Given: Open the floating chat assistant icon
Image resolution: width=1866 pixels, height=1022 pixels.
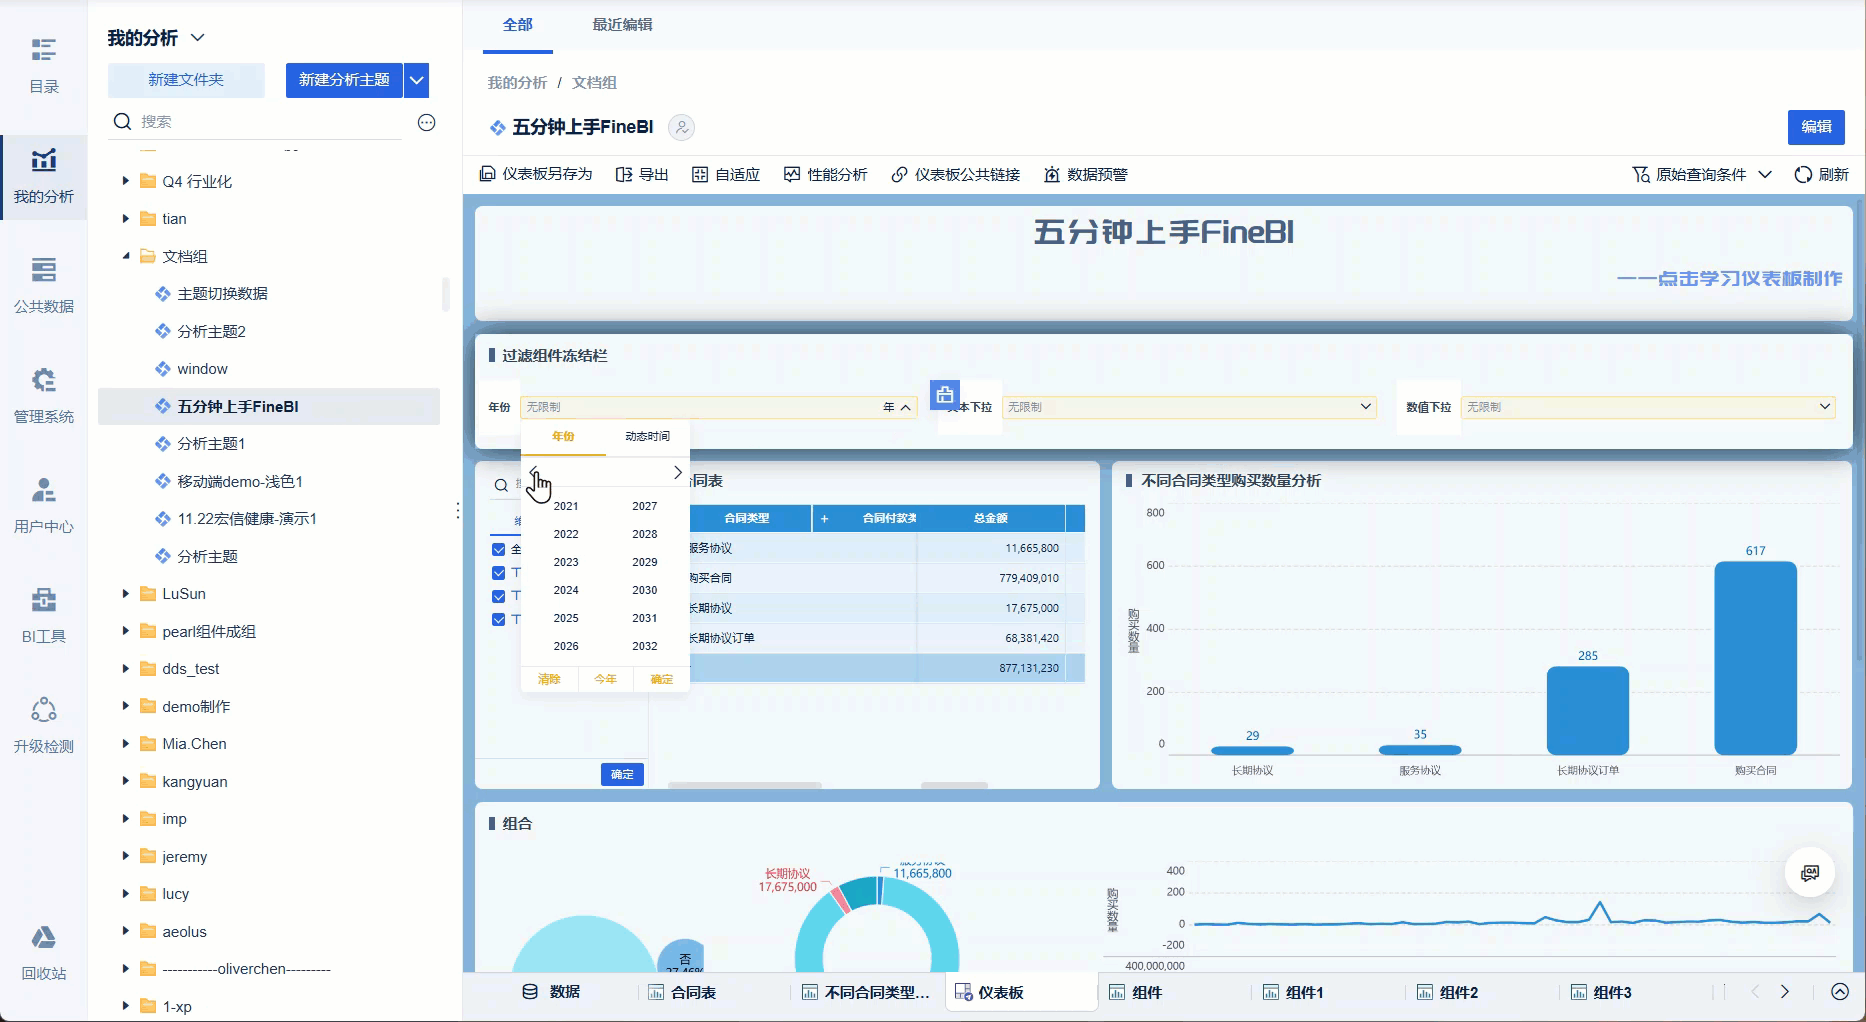Looking at the screenshot, I should tap(1810, 873).
